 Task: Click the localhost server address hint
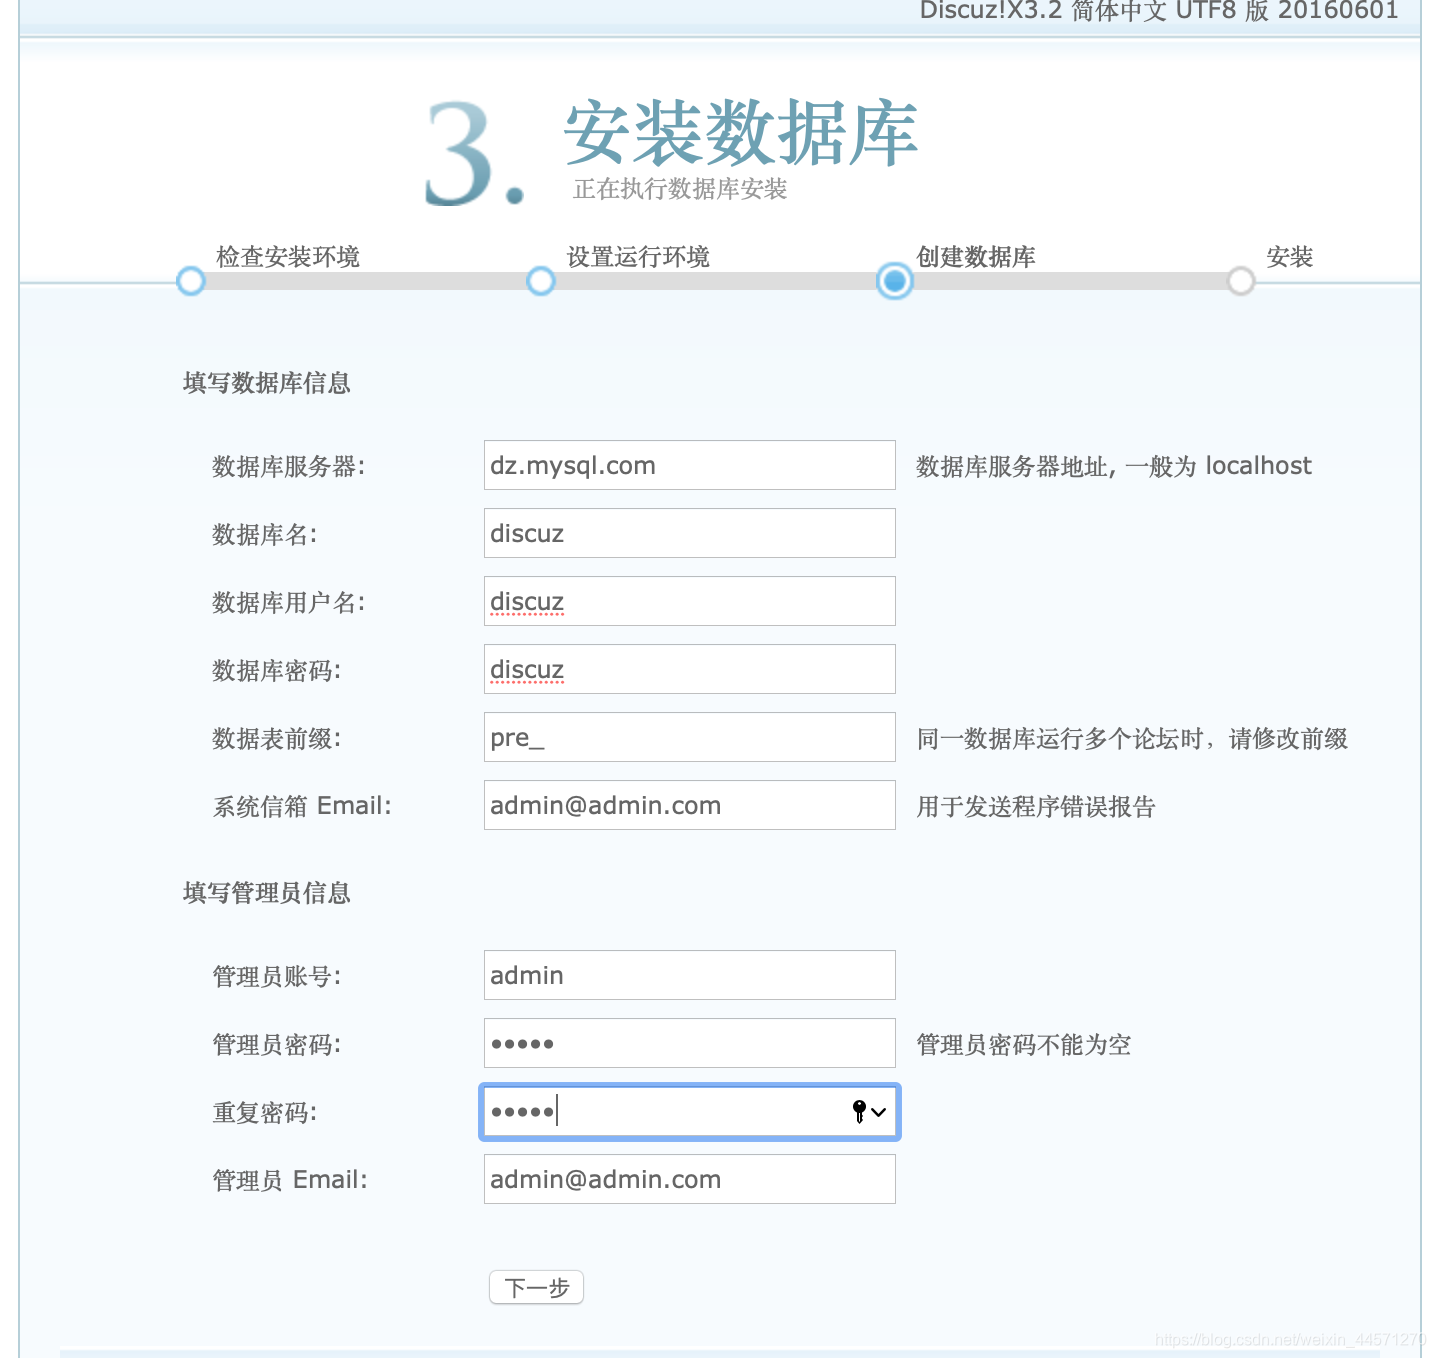[1114, 466]
